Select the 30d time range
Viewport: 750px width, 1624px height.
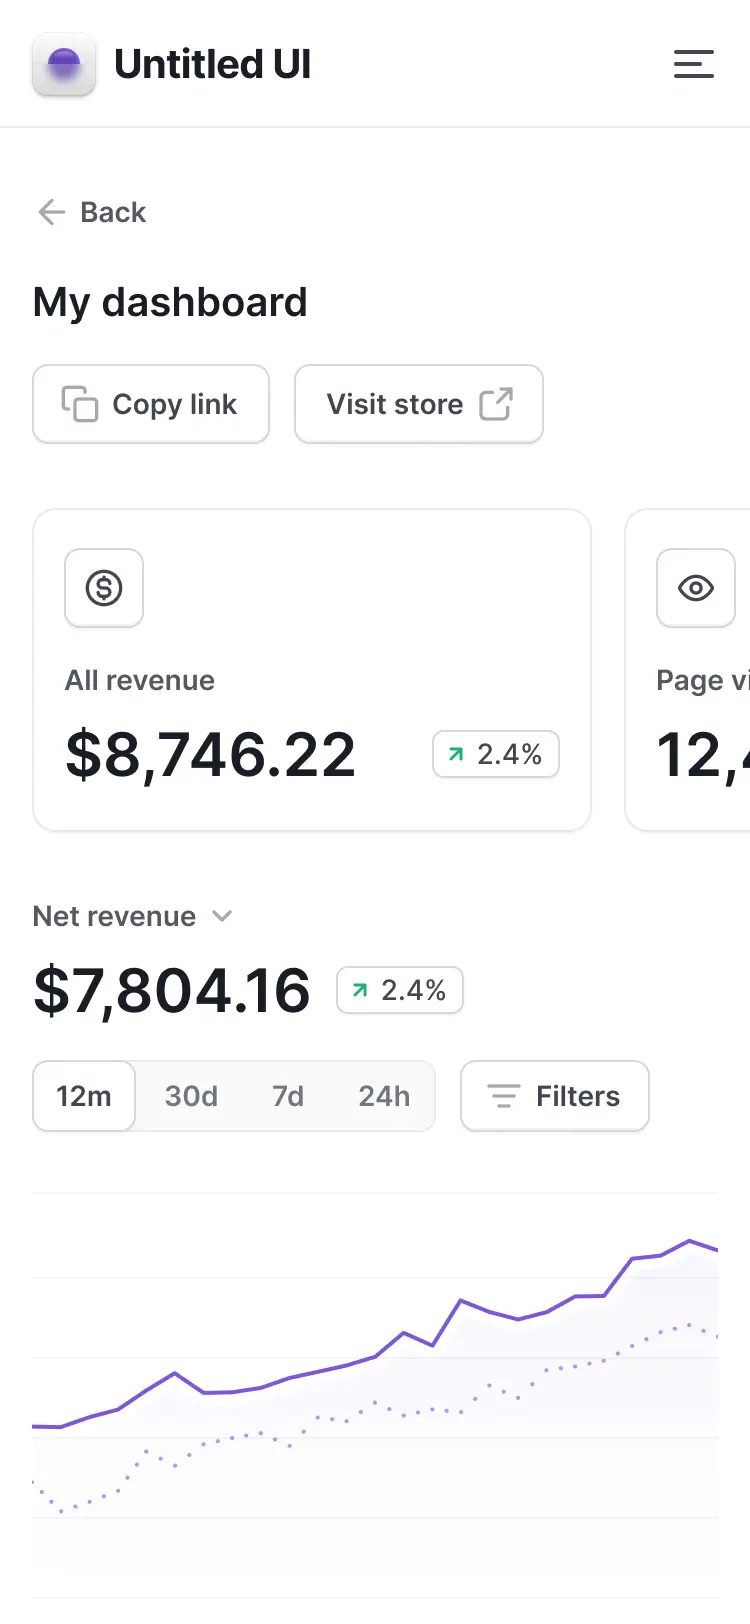(x=191, y=1096)
